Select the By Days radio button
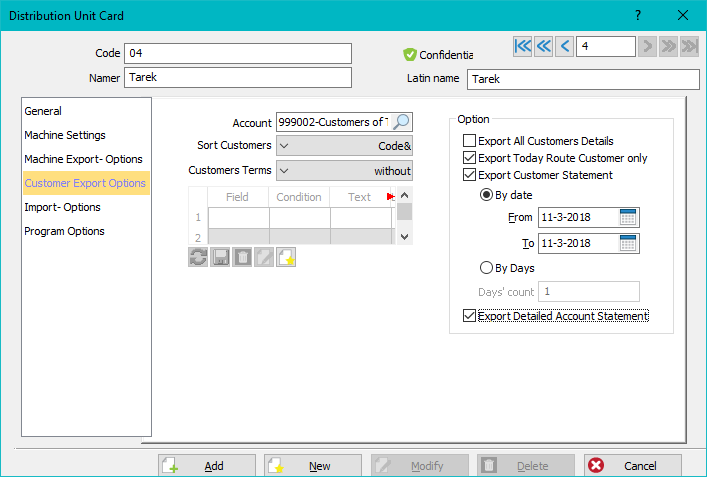Image resolution: width=707 pixels, height=477 pixels. click(486, 268)
